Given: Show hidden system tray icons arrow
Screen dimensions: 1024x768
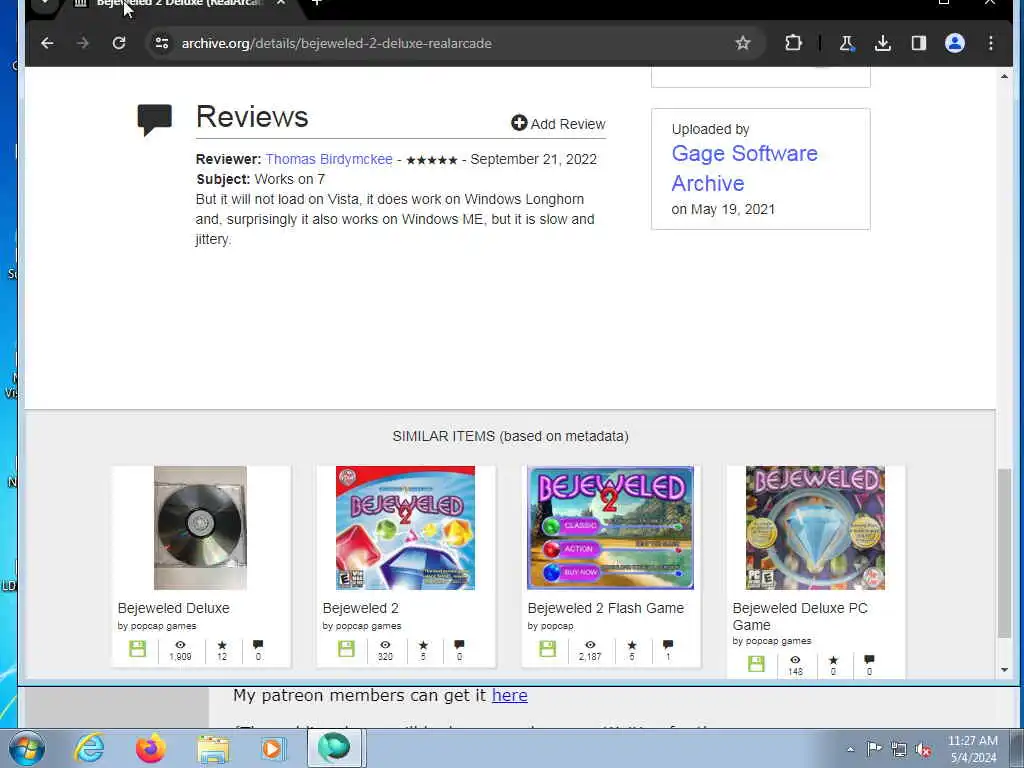Looking at the screenshot, I should pyautogui.click(x=850, y=749).
